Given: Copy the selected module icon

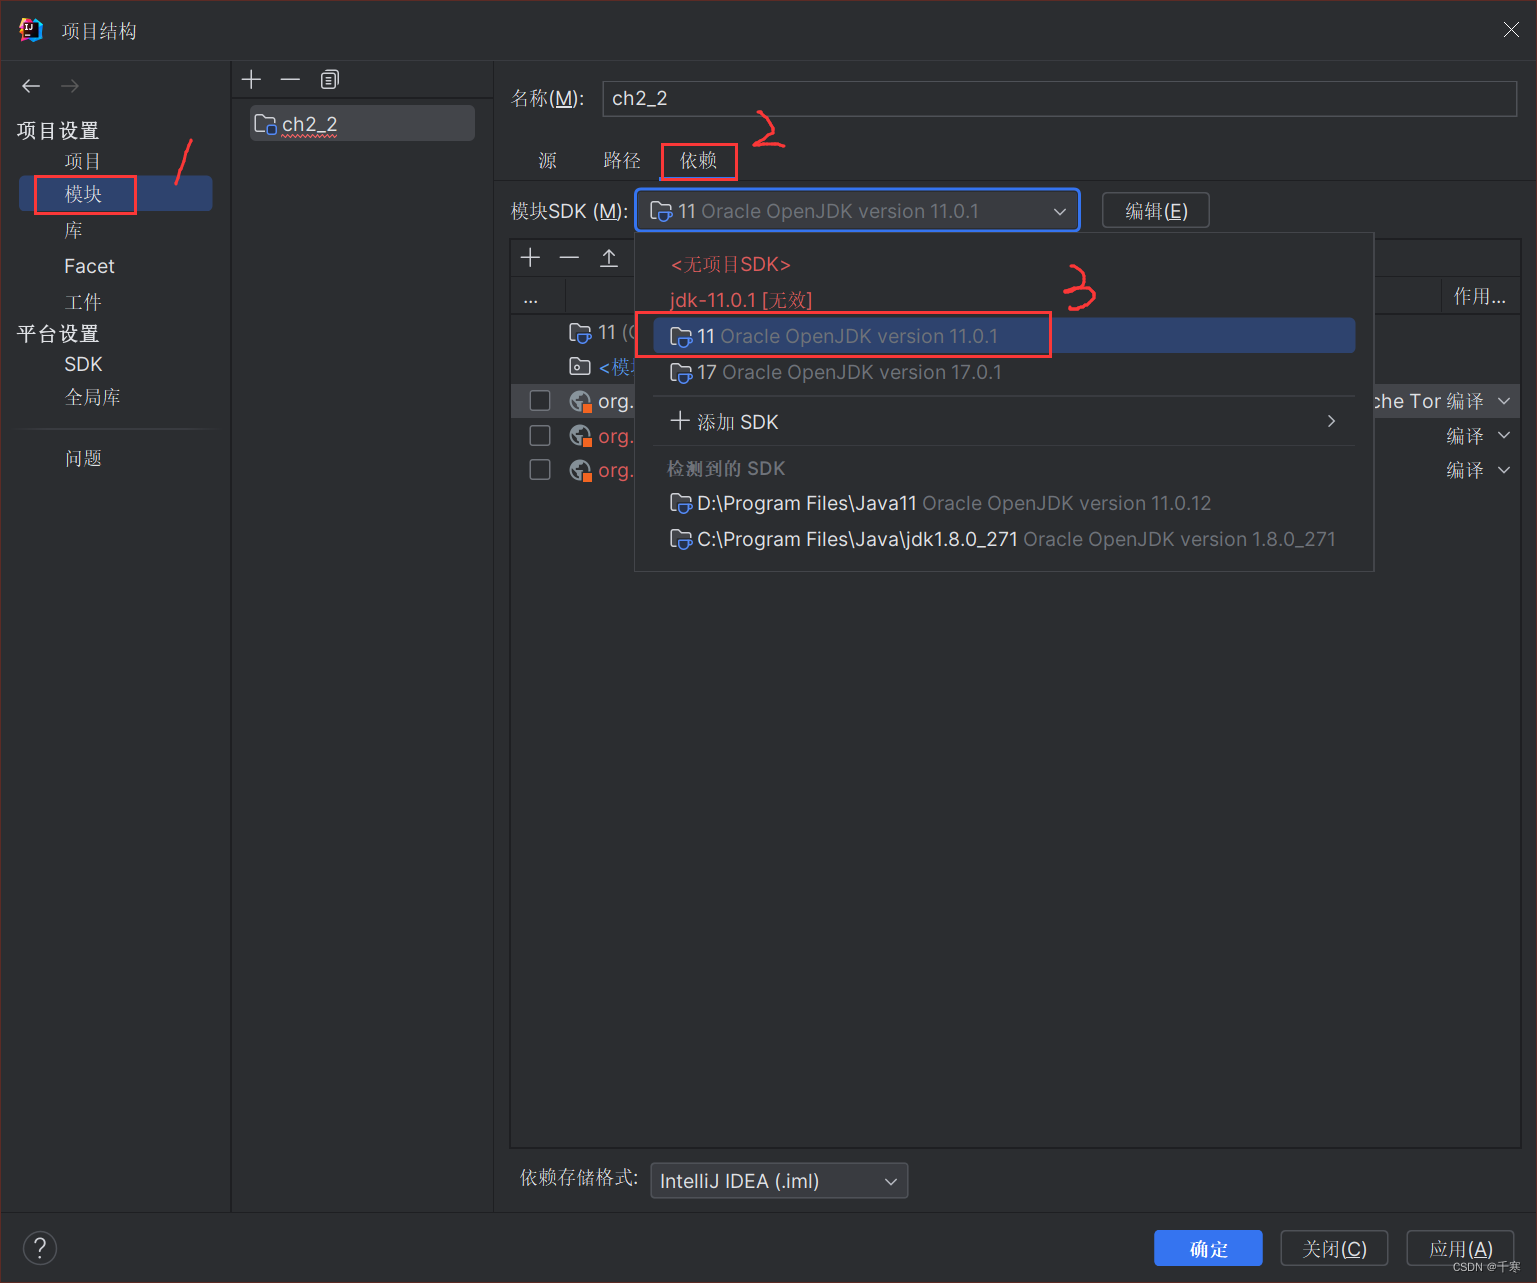Looking at the screenshot, I should [x=329, y=79].
